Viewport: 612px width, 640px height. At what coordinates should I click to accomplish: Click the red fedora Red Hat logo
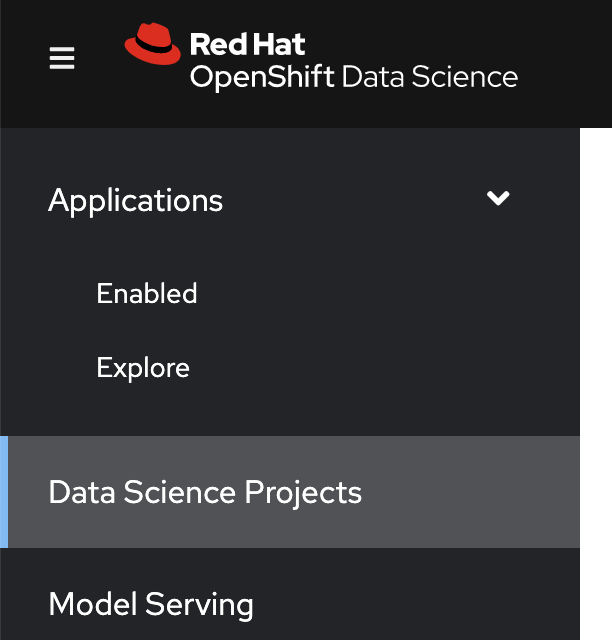(153, 47)
